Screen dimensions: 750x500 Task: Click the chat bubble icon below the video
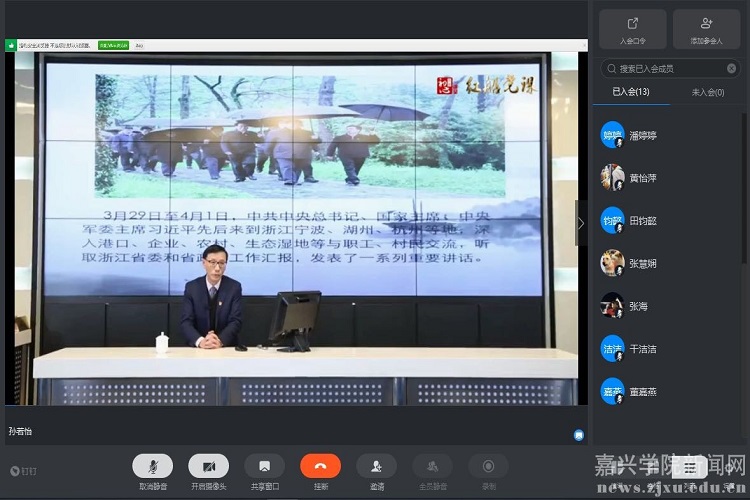click(x=578, y=435)
